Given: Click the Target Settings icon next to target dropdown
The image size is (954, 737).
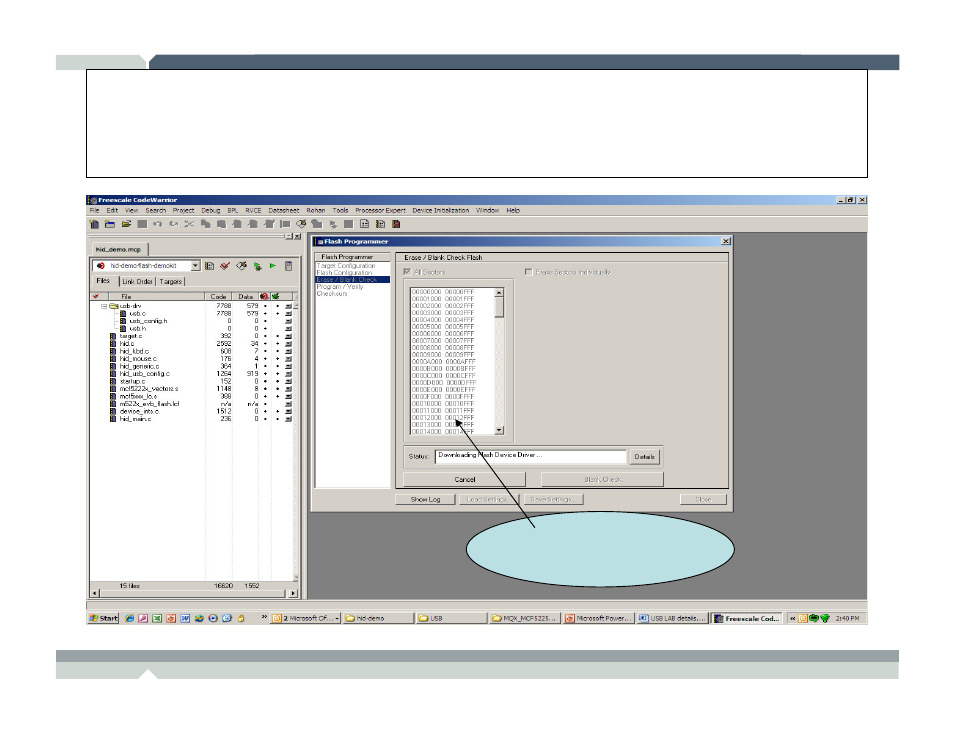Looking at the screenshot, I should click(209, 266).
